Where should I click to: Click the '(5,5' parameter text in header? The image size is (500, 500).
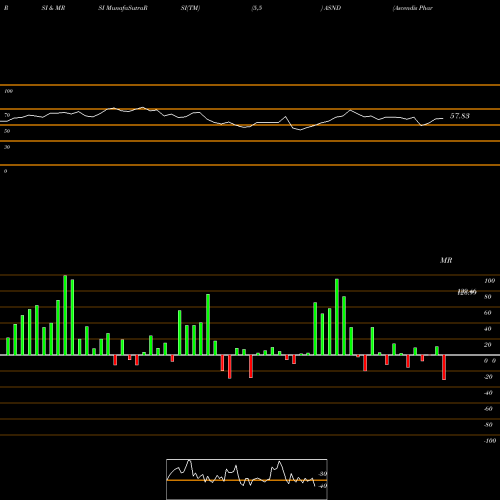[x=257, y=8]
